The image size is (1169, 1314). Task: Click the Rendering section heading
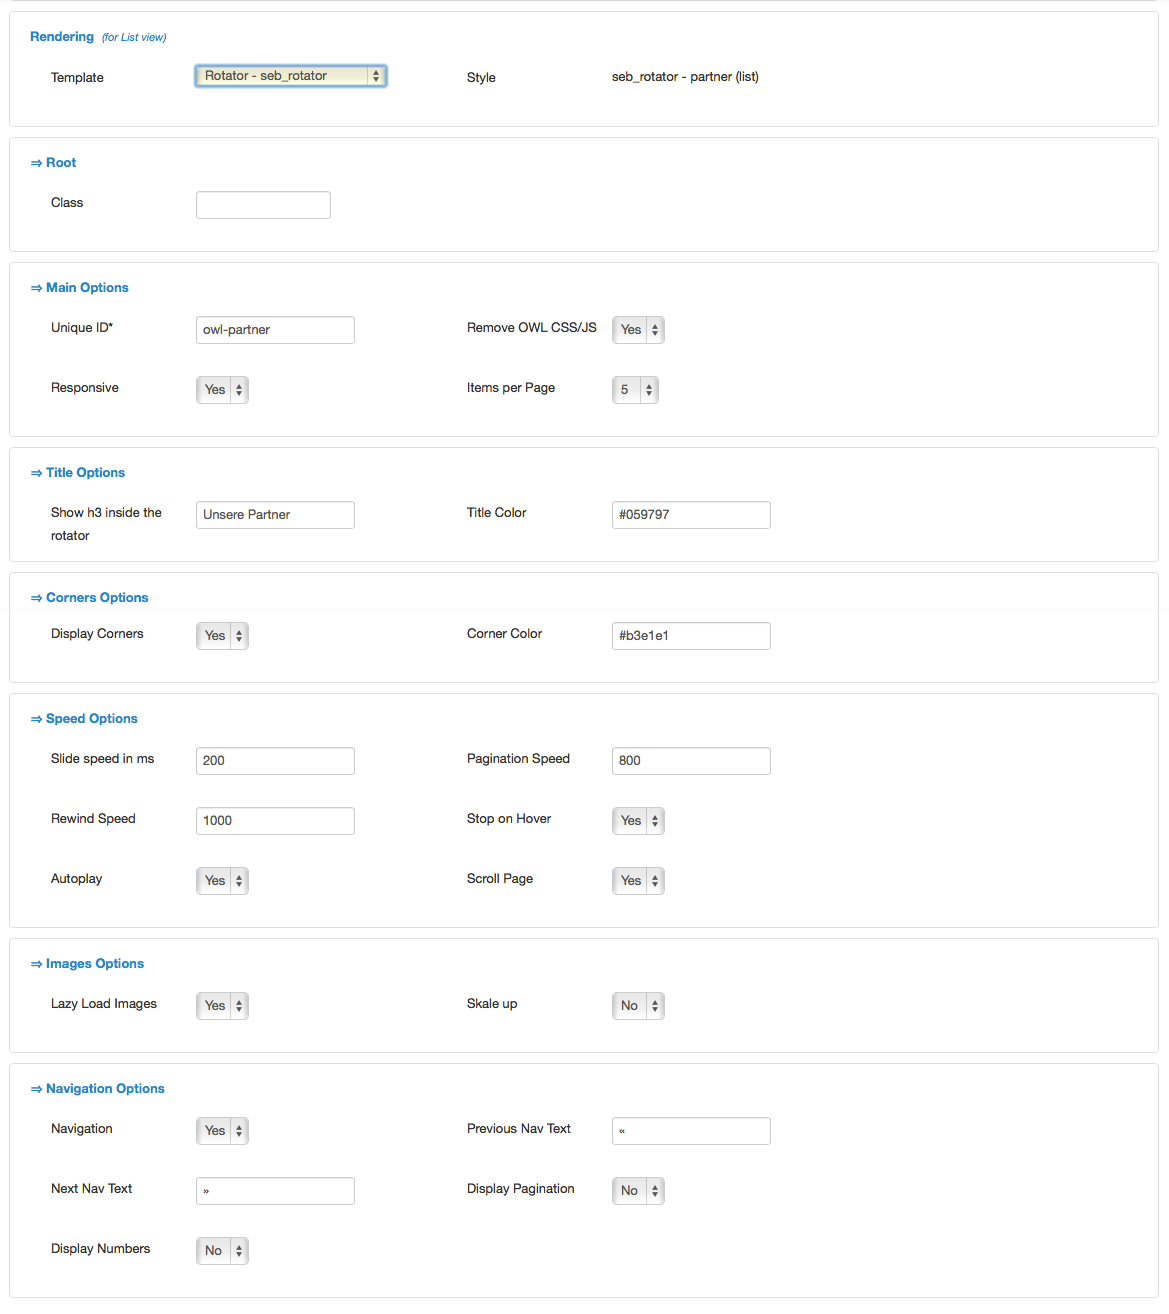click(x=62, y=37)
